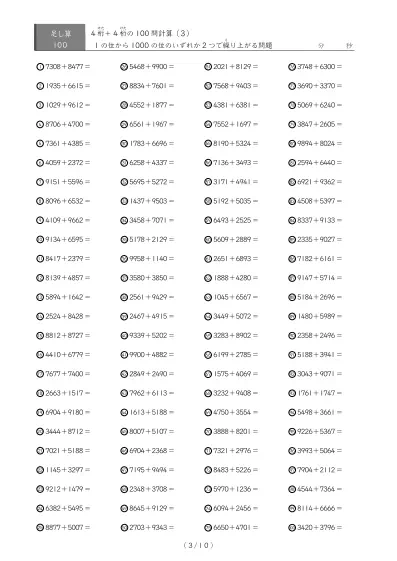Click the circled number beside 8877+5007
The image size is (397, 561).
40,527
